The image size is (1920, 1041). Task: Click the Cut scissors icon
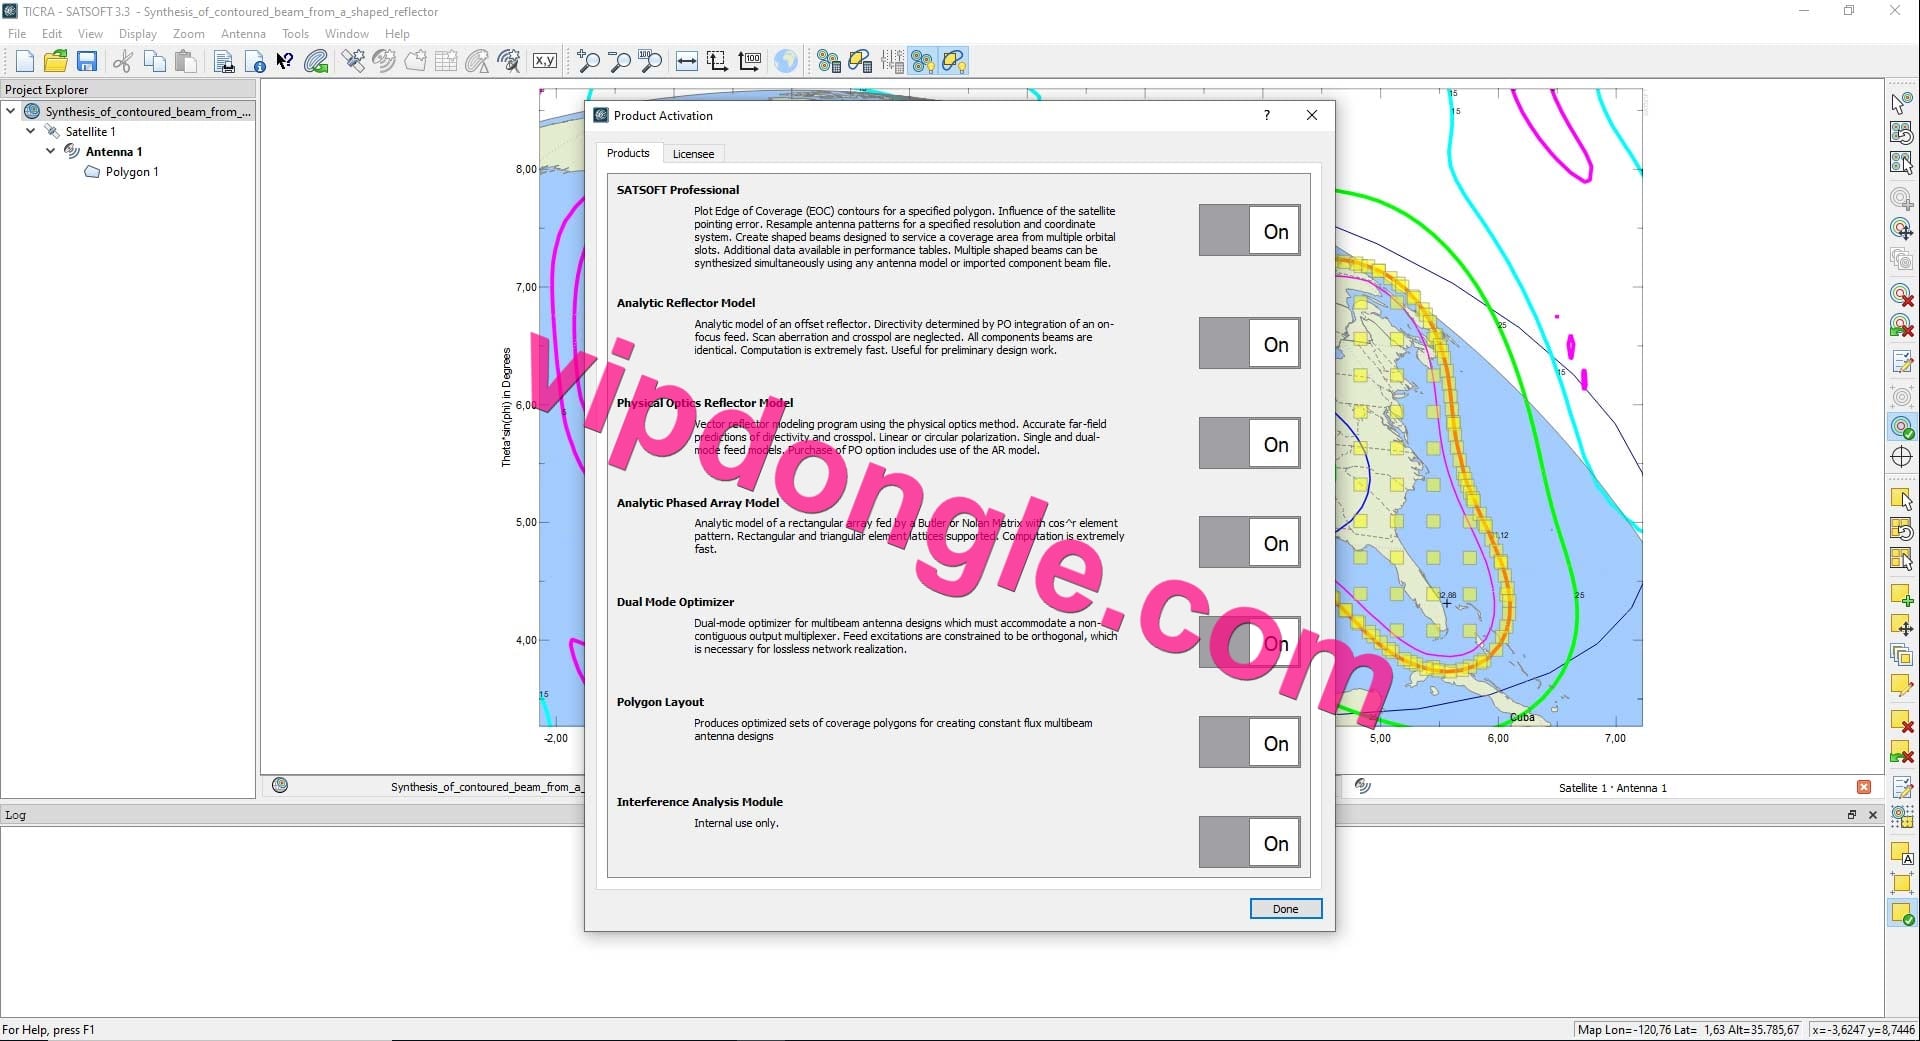point(123,62)
